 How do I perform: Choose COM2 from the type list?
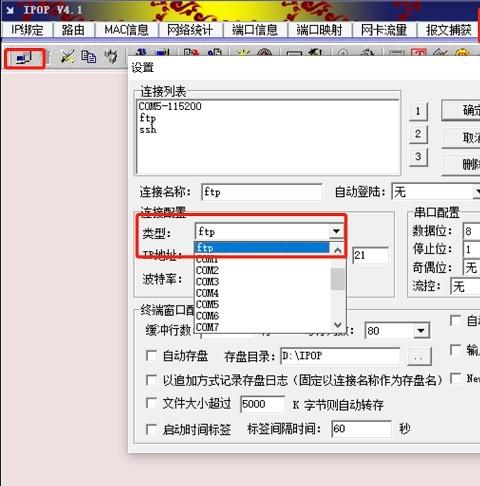[x=207, y=270]
